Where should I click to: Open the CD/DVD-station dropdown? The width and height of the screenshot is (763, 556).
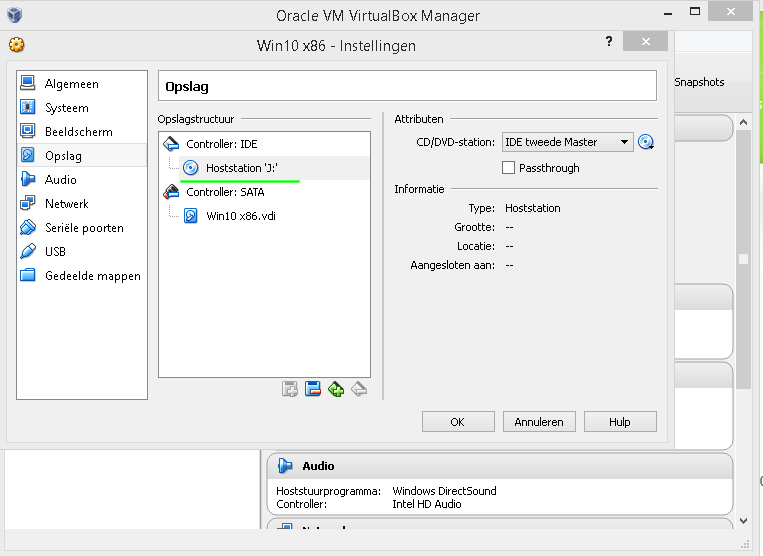pyautogui.click(x=567, y=142)
